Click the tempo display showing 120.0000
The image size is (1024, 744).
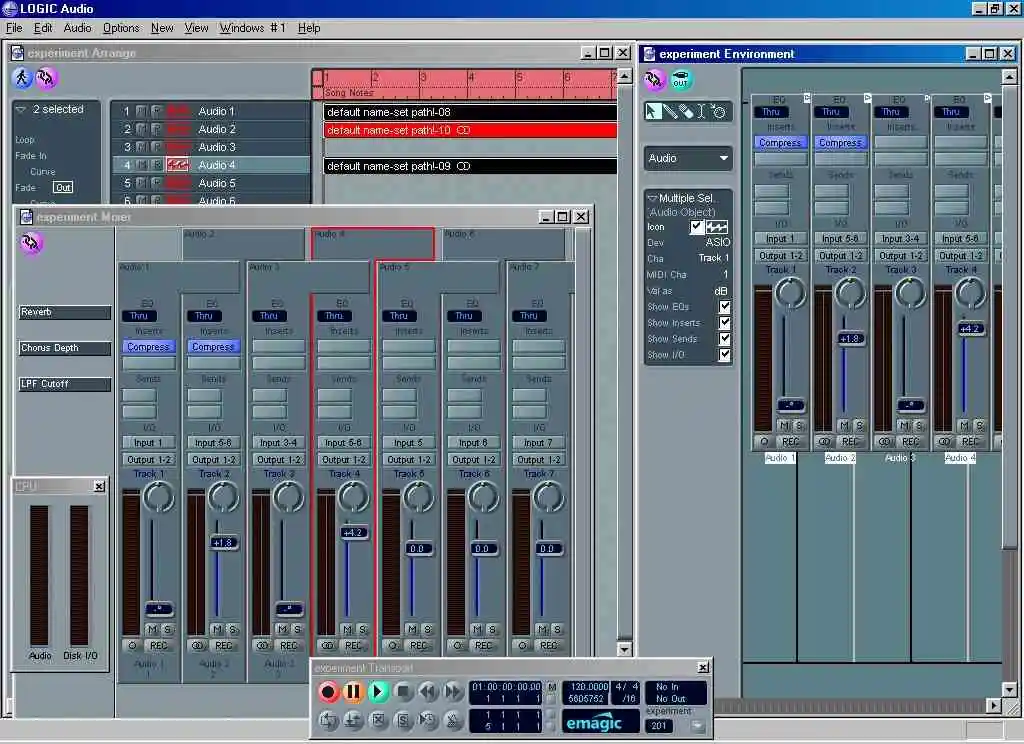click(x=587, y=687)
